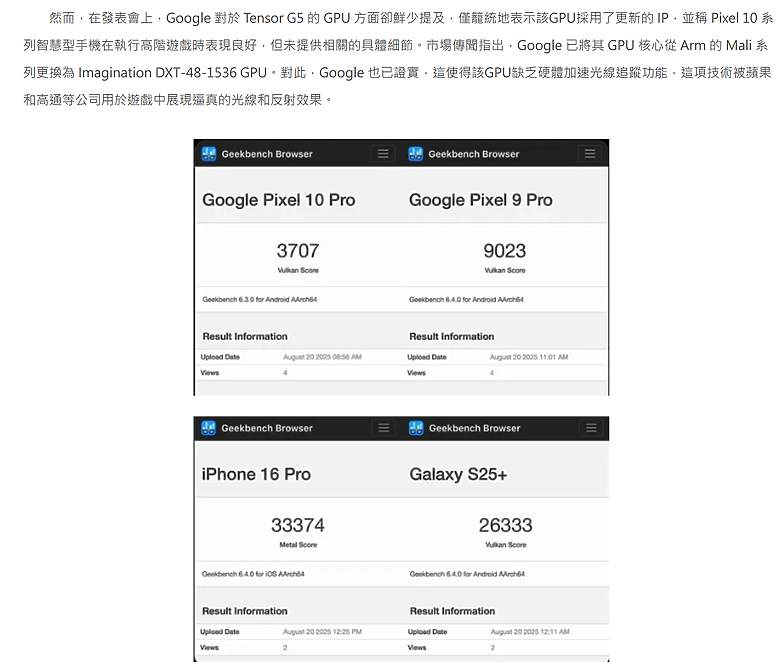Select the Galaxy S25+ heading
The image size is (780, 667).
(458, 474)
